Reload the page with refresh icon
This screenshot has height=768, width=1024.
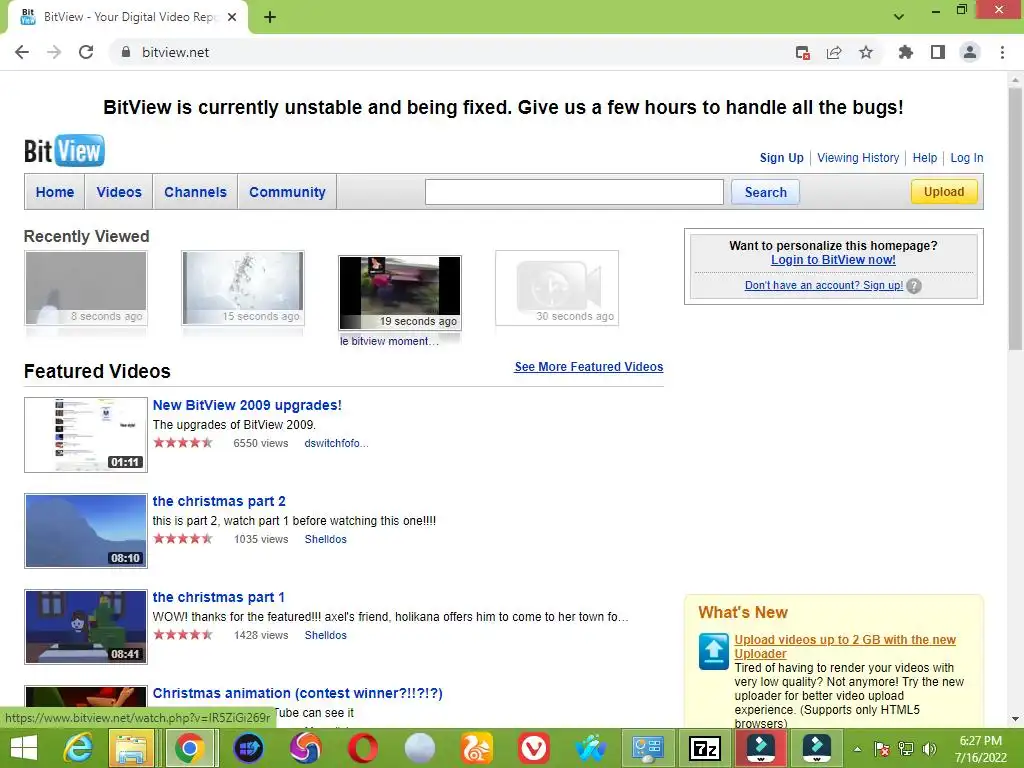coord(86,52)
